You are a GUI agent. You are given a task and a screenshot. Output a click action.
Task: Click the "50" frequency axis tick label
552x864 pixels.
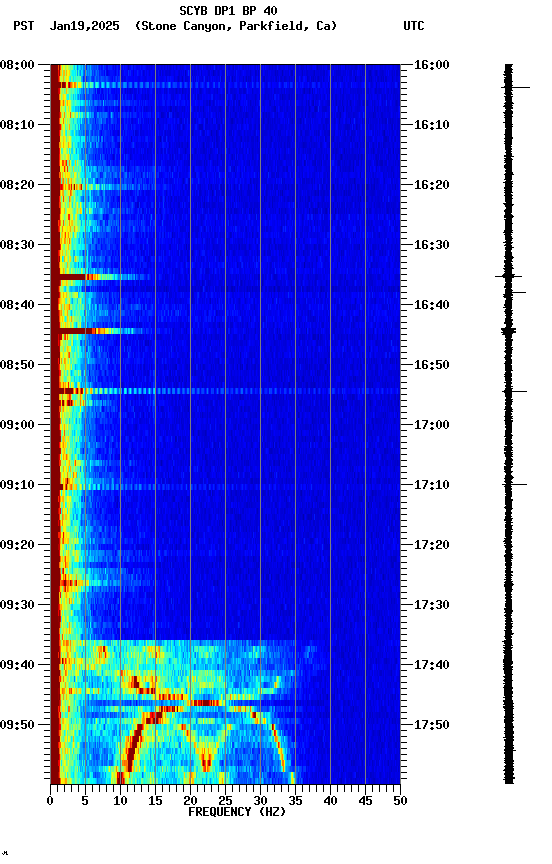(x=400, y=801)
